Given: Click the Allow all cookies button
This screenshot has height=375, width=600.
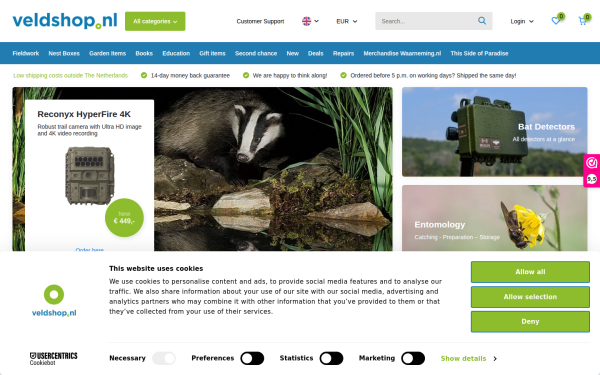Looking at the screenshot, I should click(530, 272).
